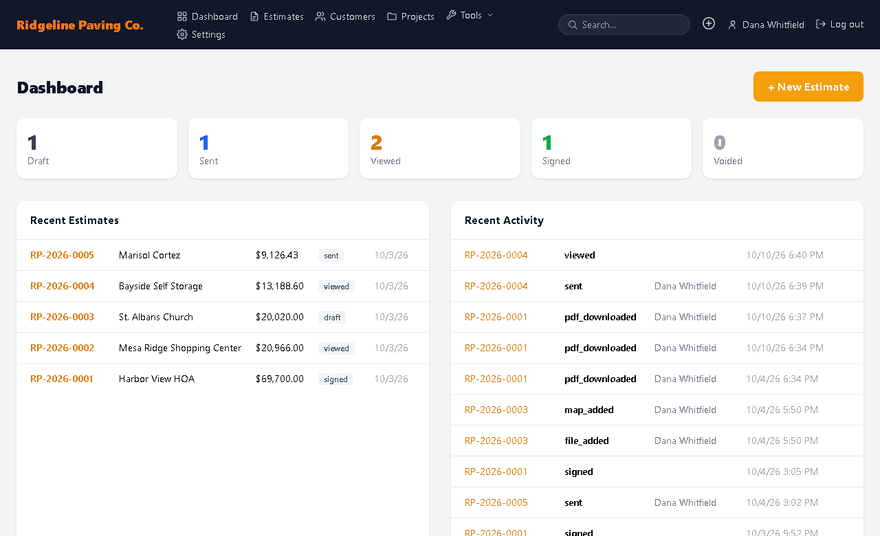
Task: Expand the Tools dropdown chevron
Action: point(490,15)
